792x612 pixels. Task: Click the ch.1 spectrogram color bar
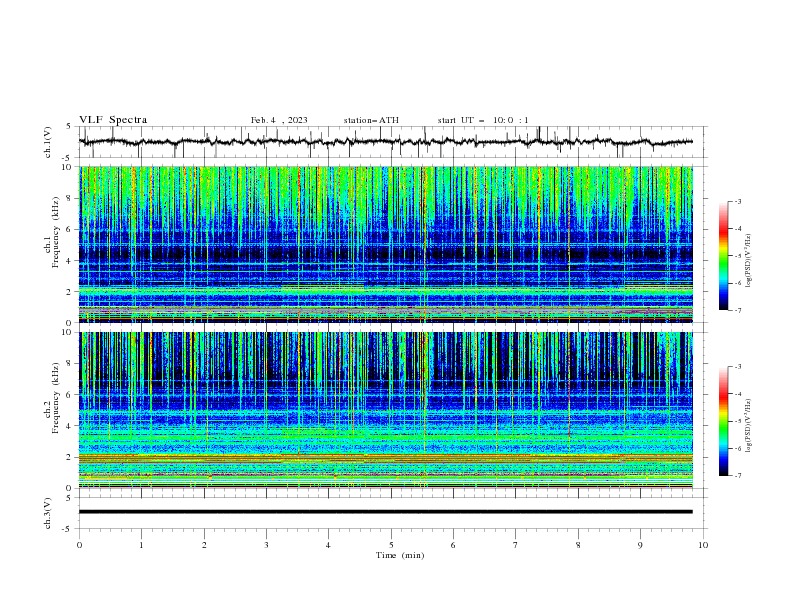(x=723, y=256)
